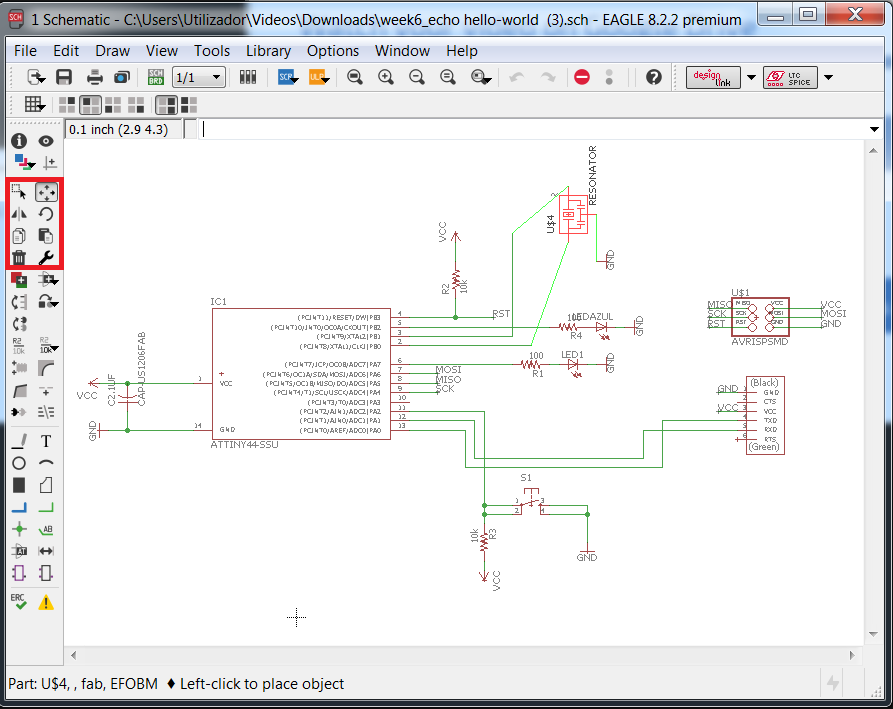Toggle the highlighted second panel layout icon
This screenshot has width=893, height=709.
pyautogui.click(x=90, y=105)
